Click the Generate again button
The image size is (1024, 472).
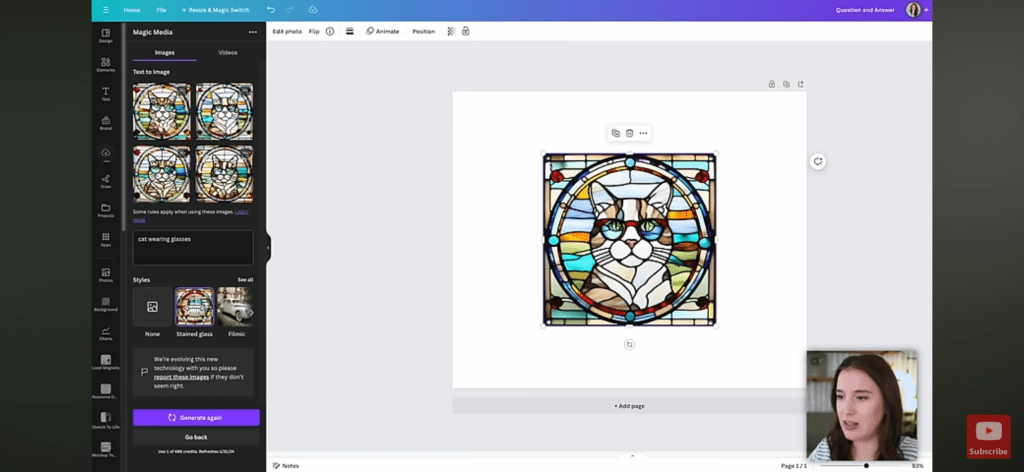(196, 418)
